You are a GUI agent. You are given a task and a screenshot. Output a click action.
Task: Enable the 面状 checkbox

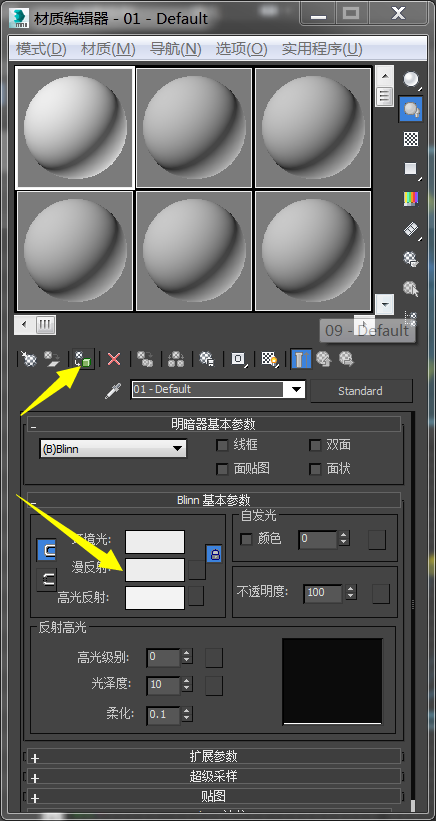(315, 469)
